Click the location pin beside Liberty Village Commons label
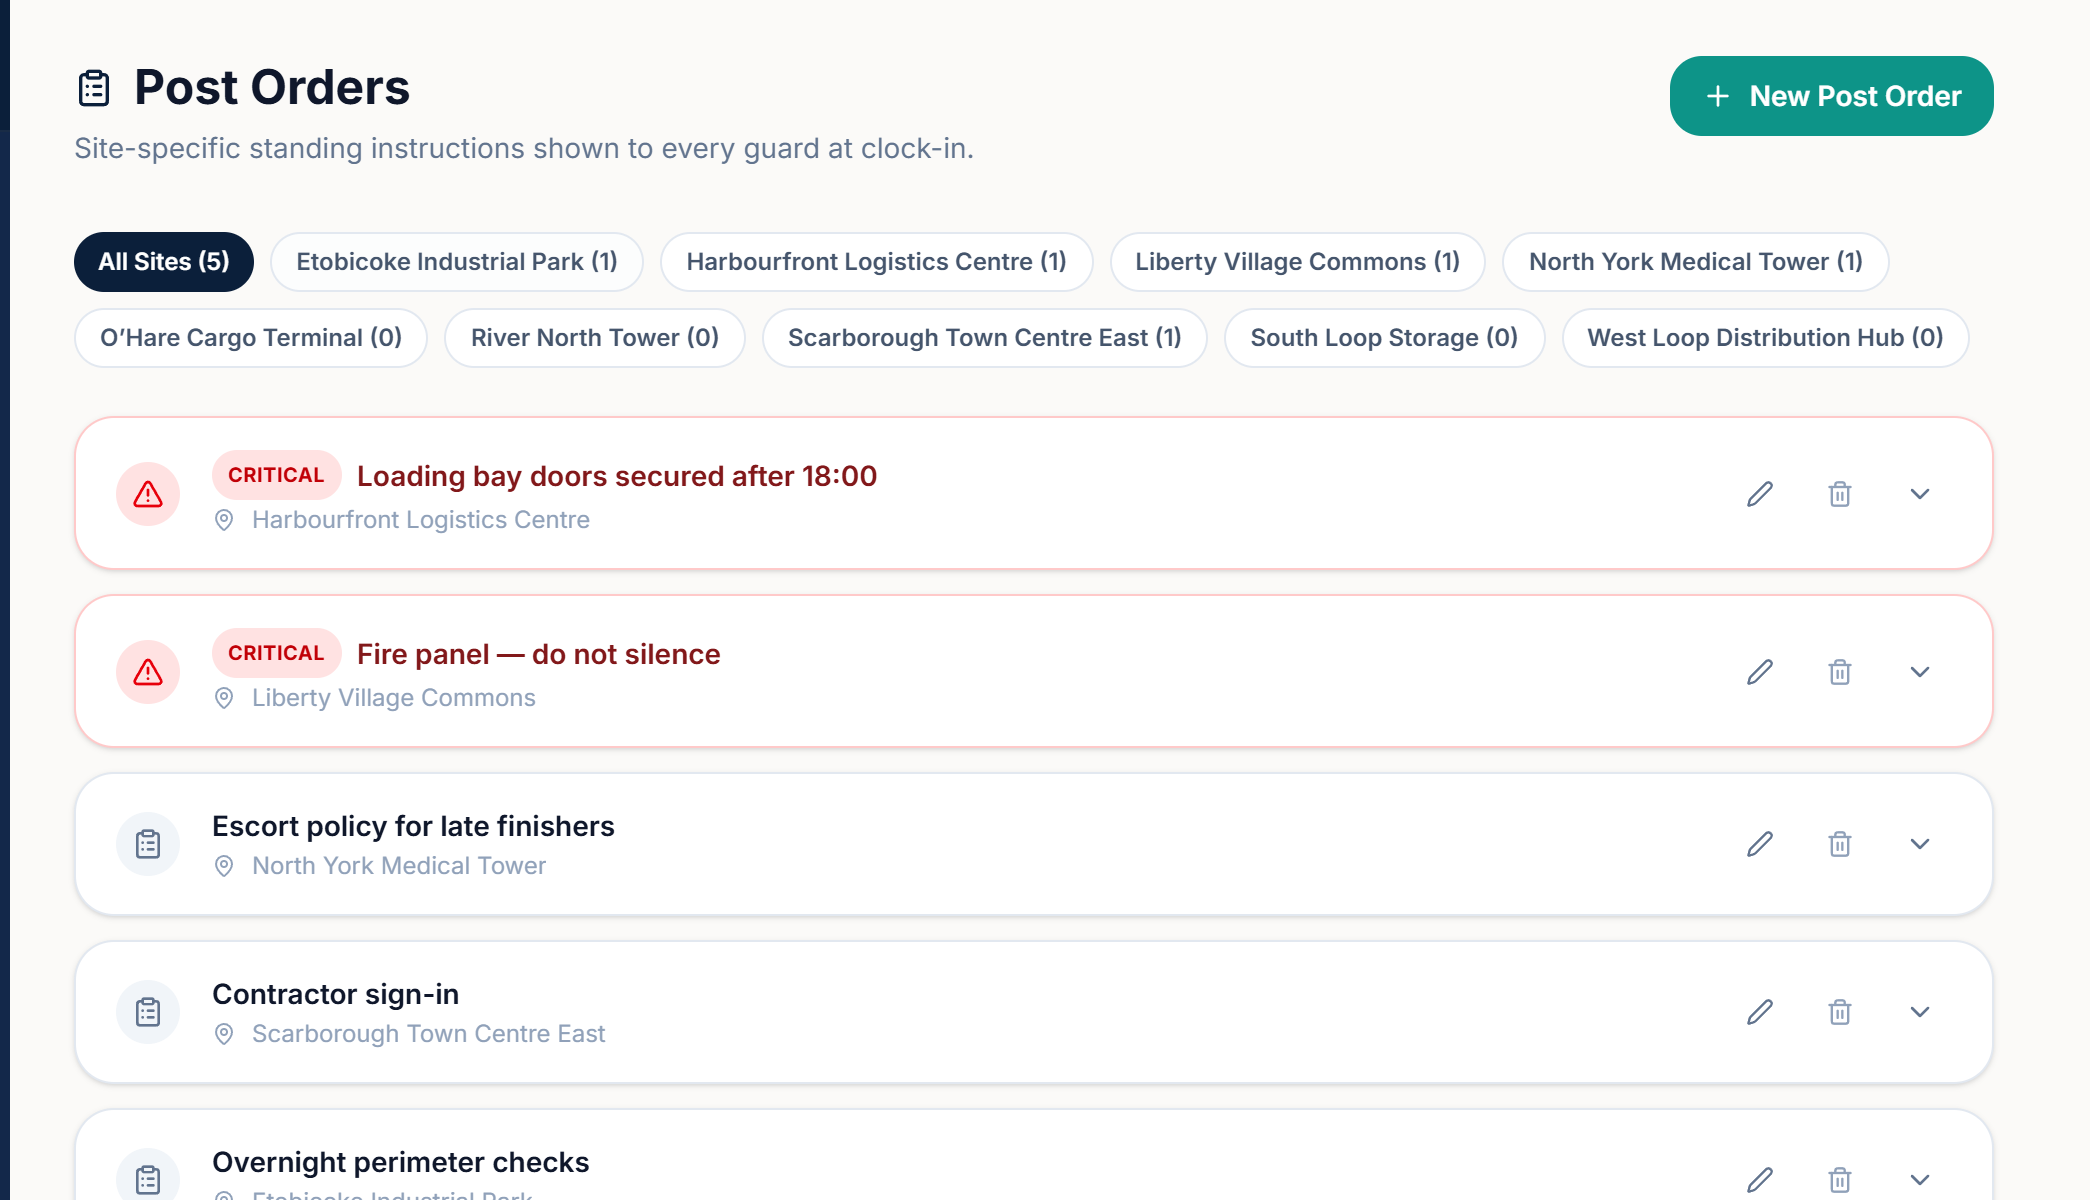This screenshot has width=2090, height=1200. [x=224, y=698]
